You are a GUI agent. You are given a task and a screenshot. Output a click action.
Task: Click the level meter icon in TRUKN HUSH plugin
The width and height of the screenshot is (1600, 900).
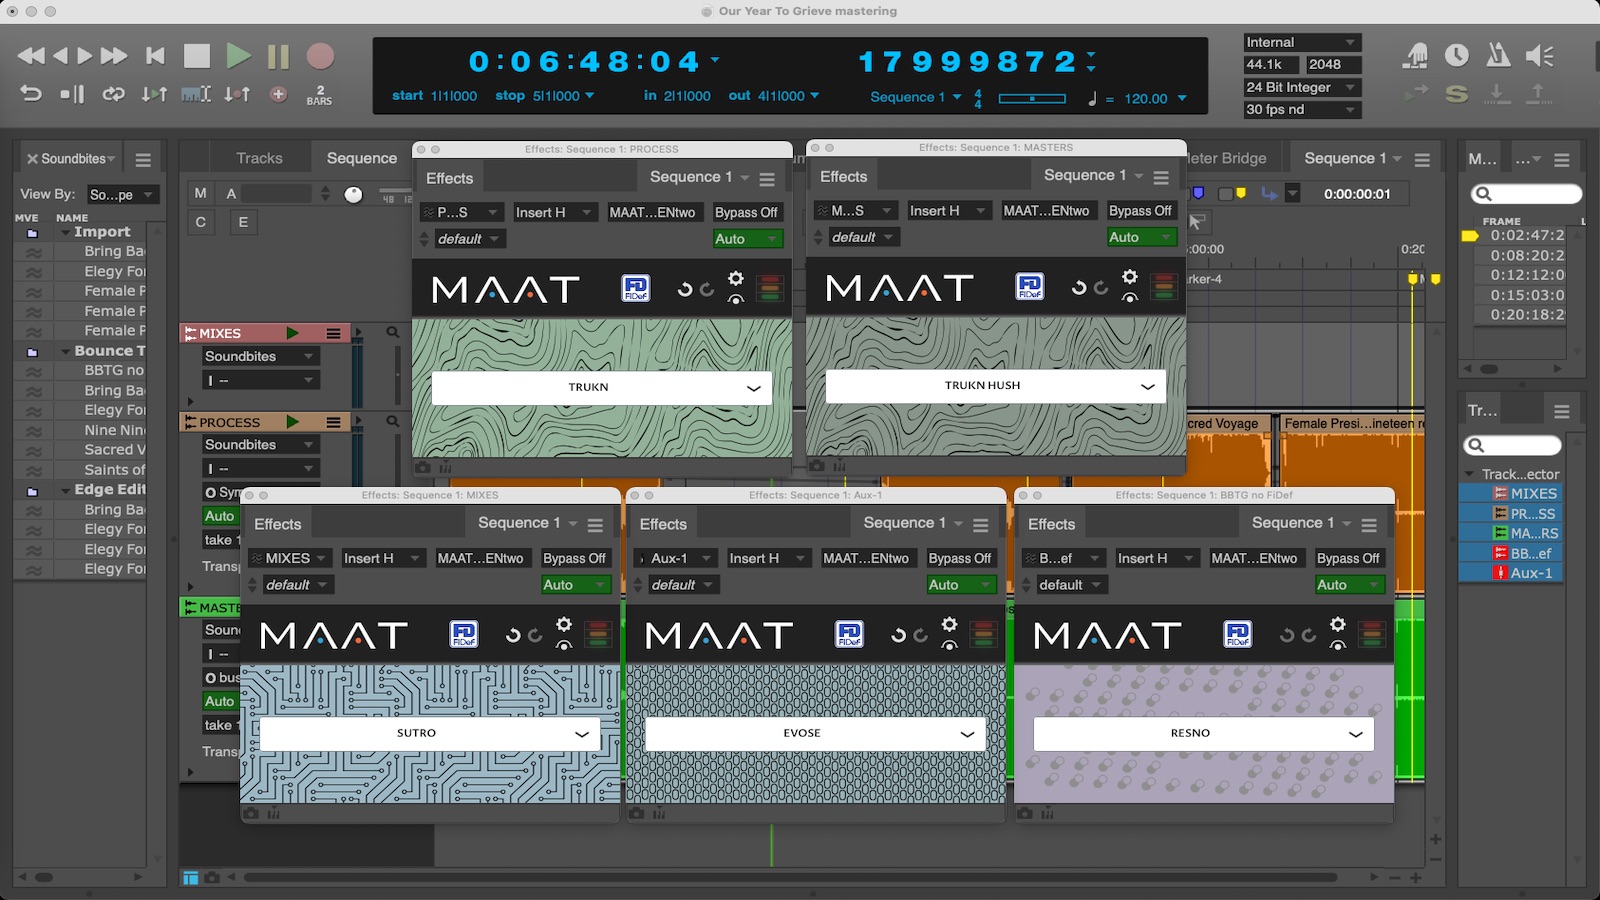tap(1164, 285)
